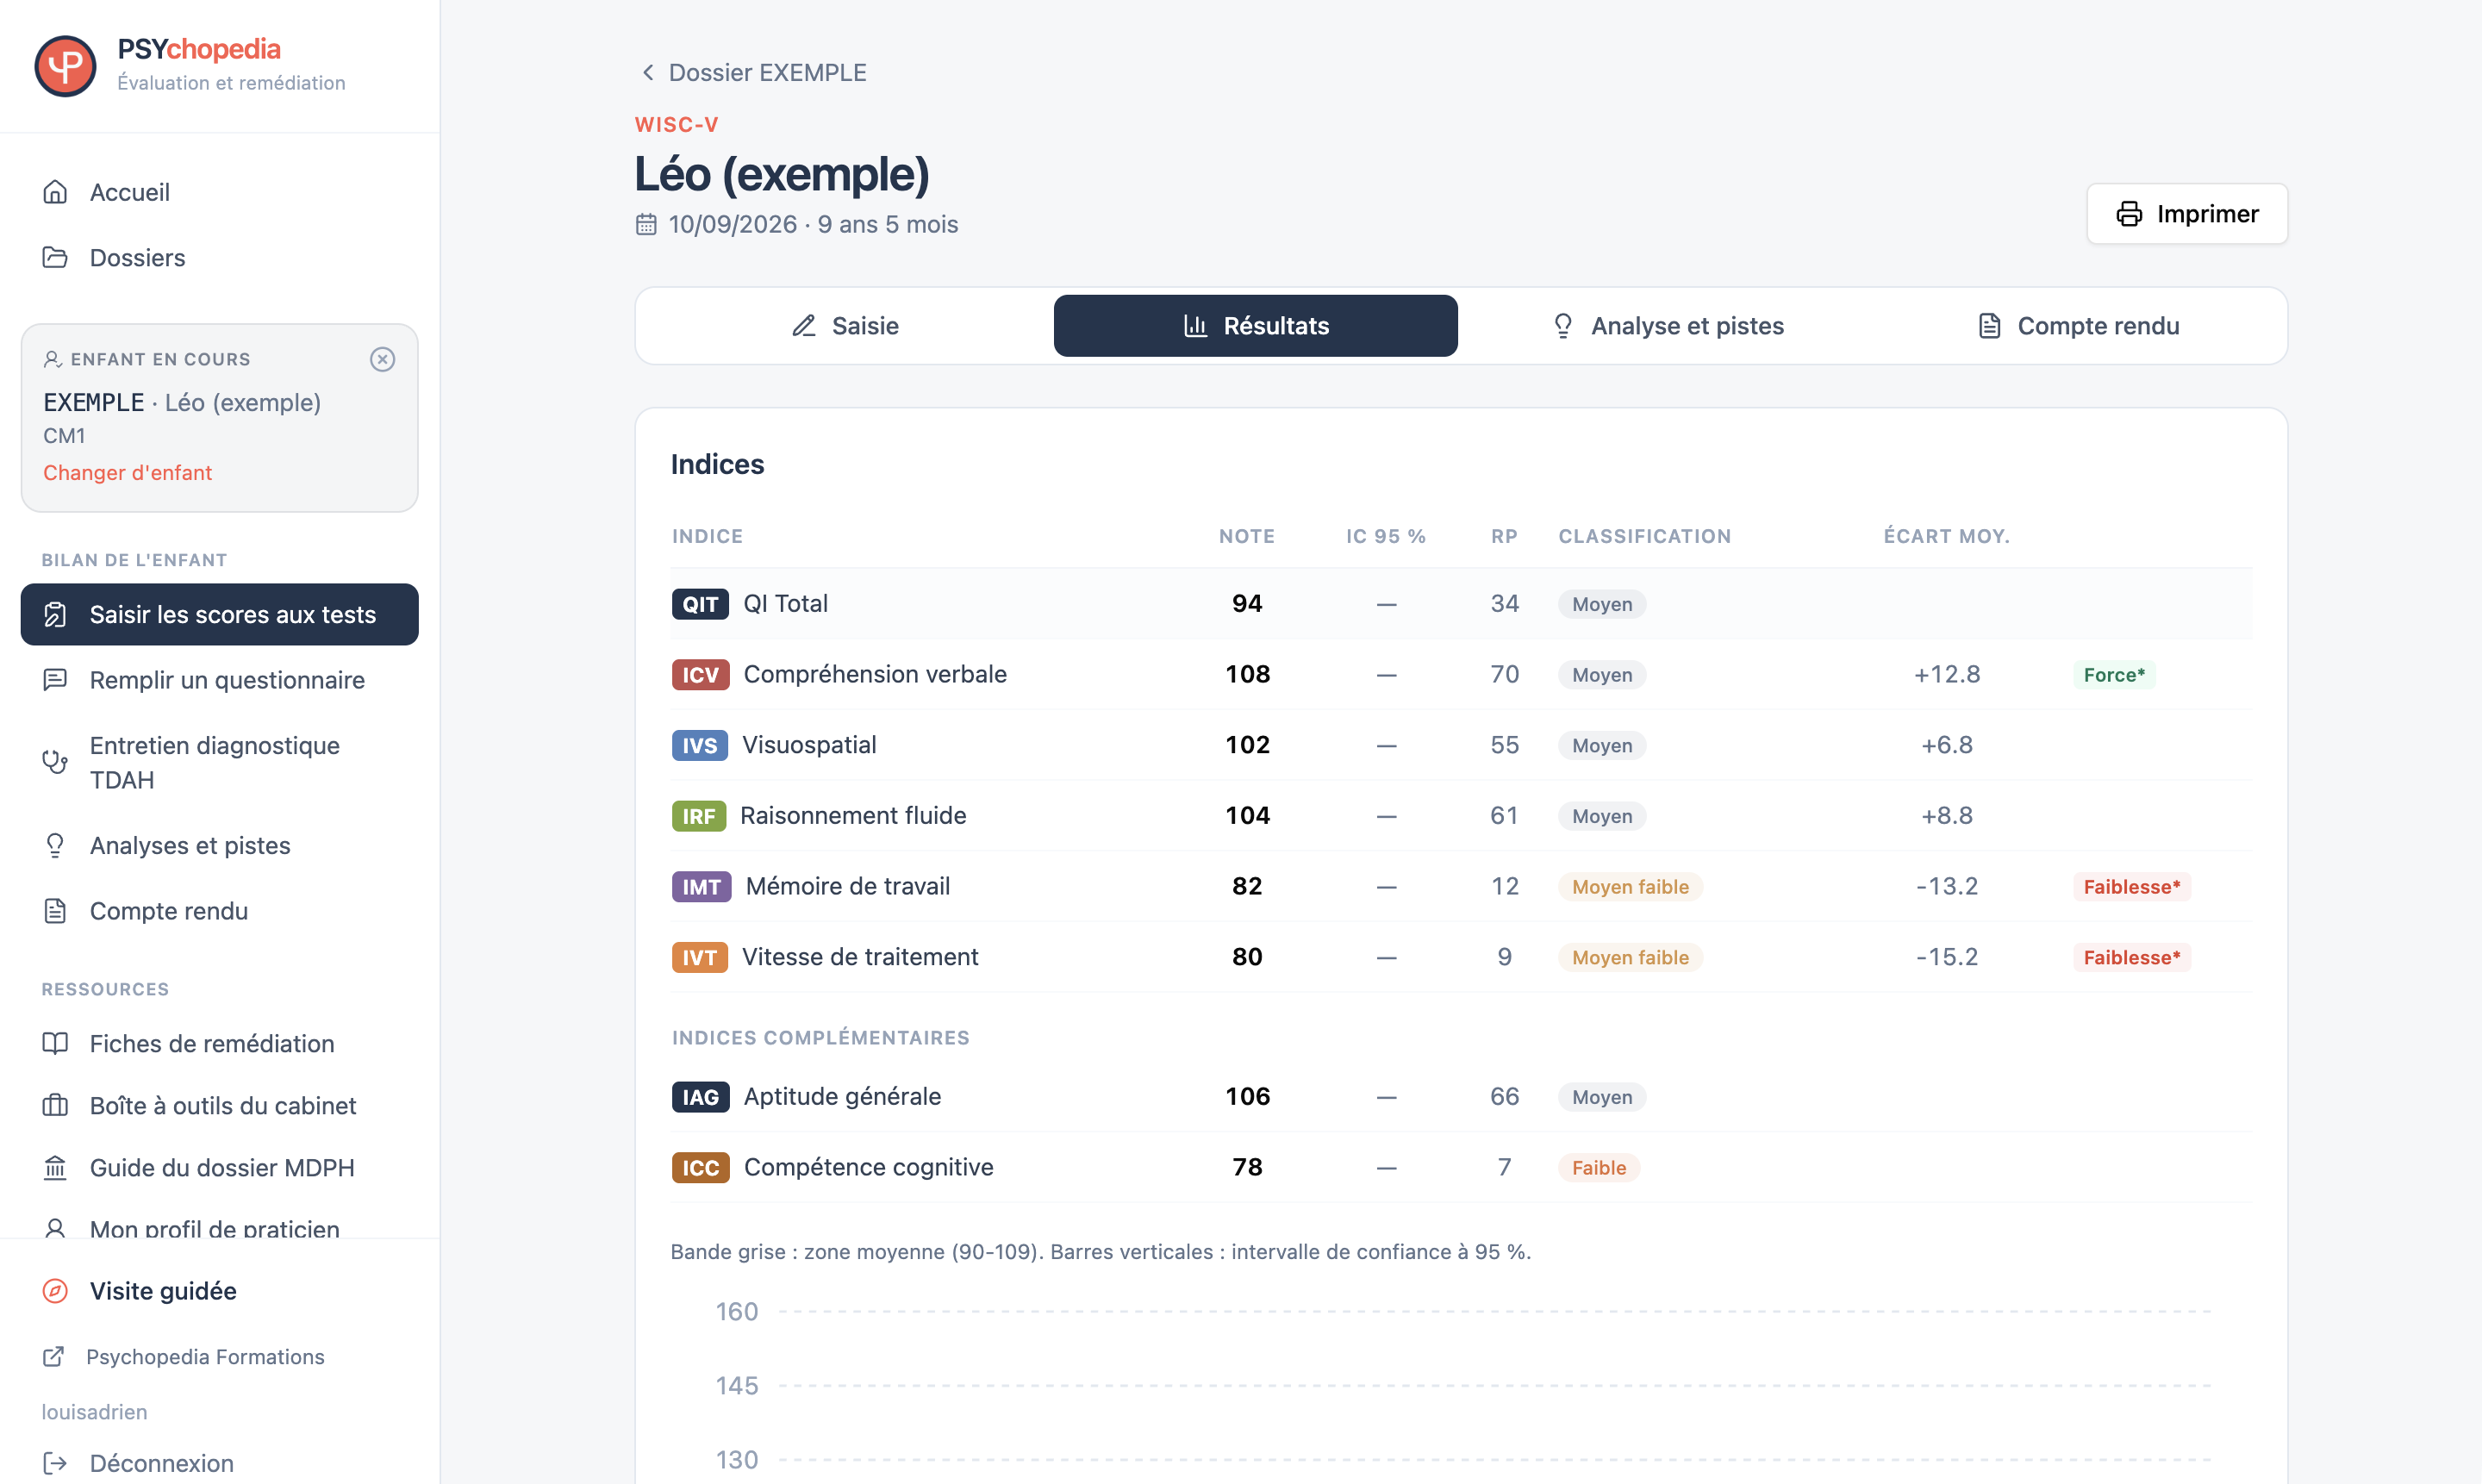
Task: Click the IVS Visuospatial badge
Action: point(699,746)
